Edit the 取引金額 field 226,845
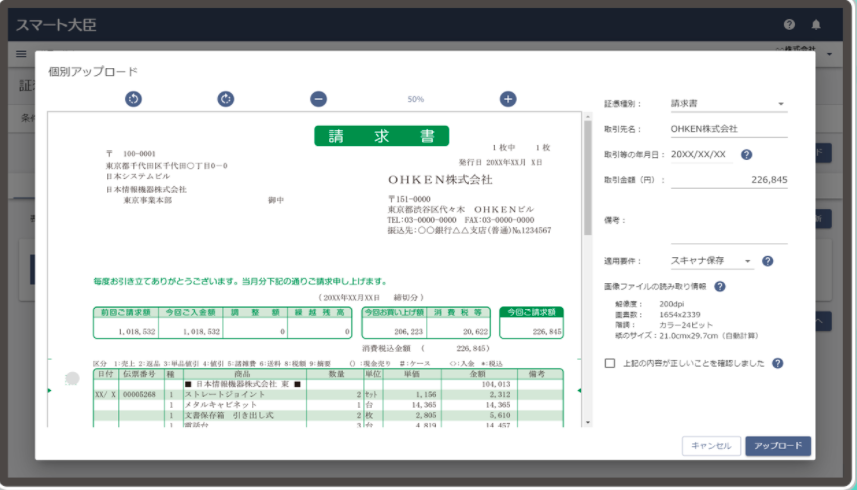Image resolution: width=857 pixels, height=490 pixels. [729, 180]
